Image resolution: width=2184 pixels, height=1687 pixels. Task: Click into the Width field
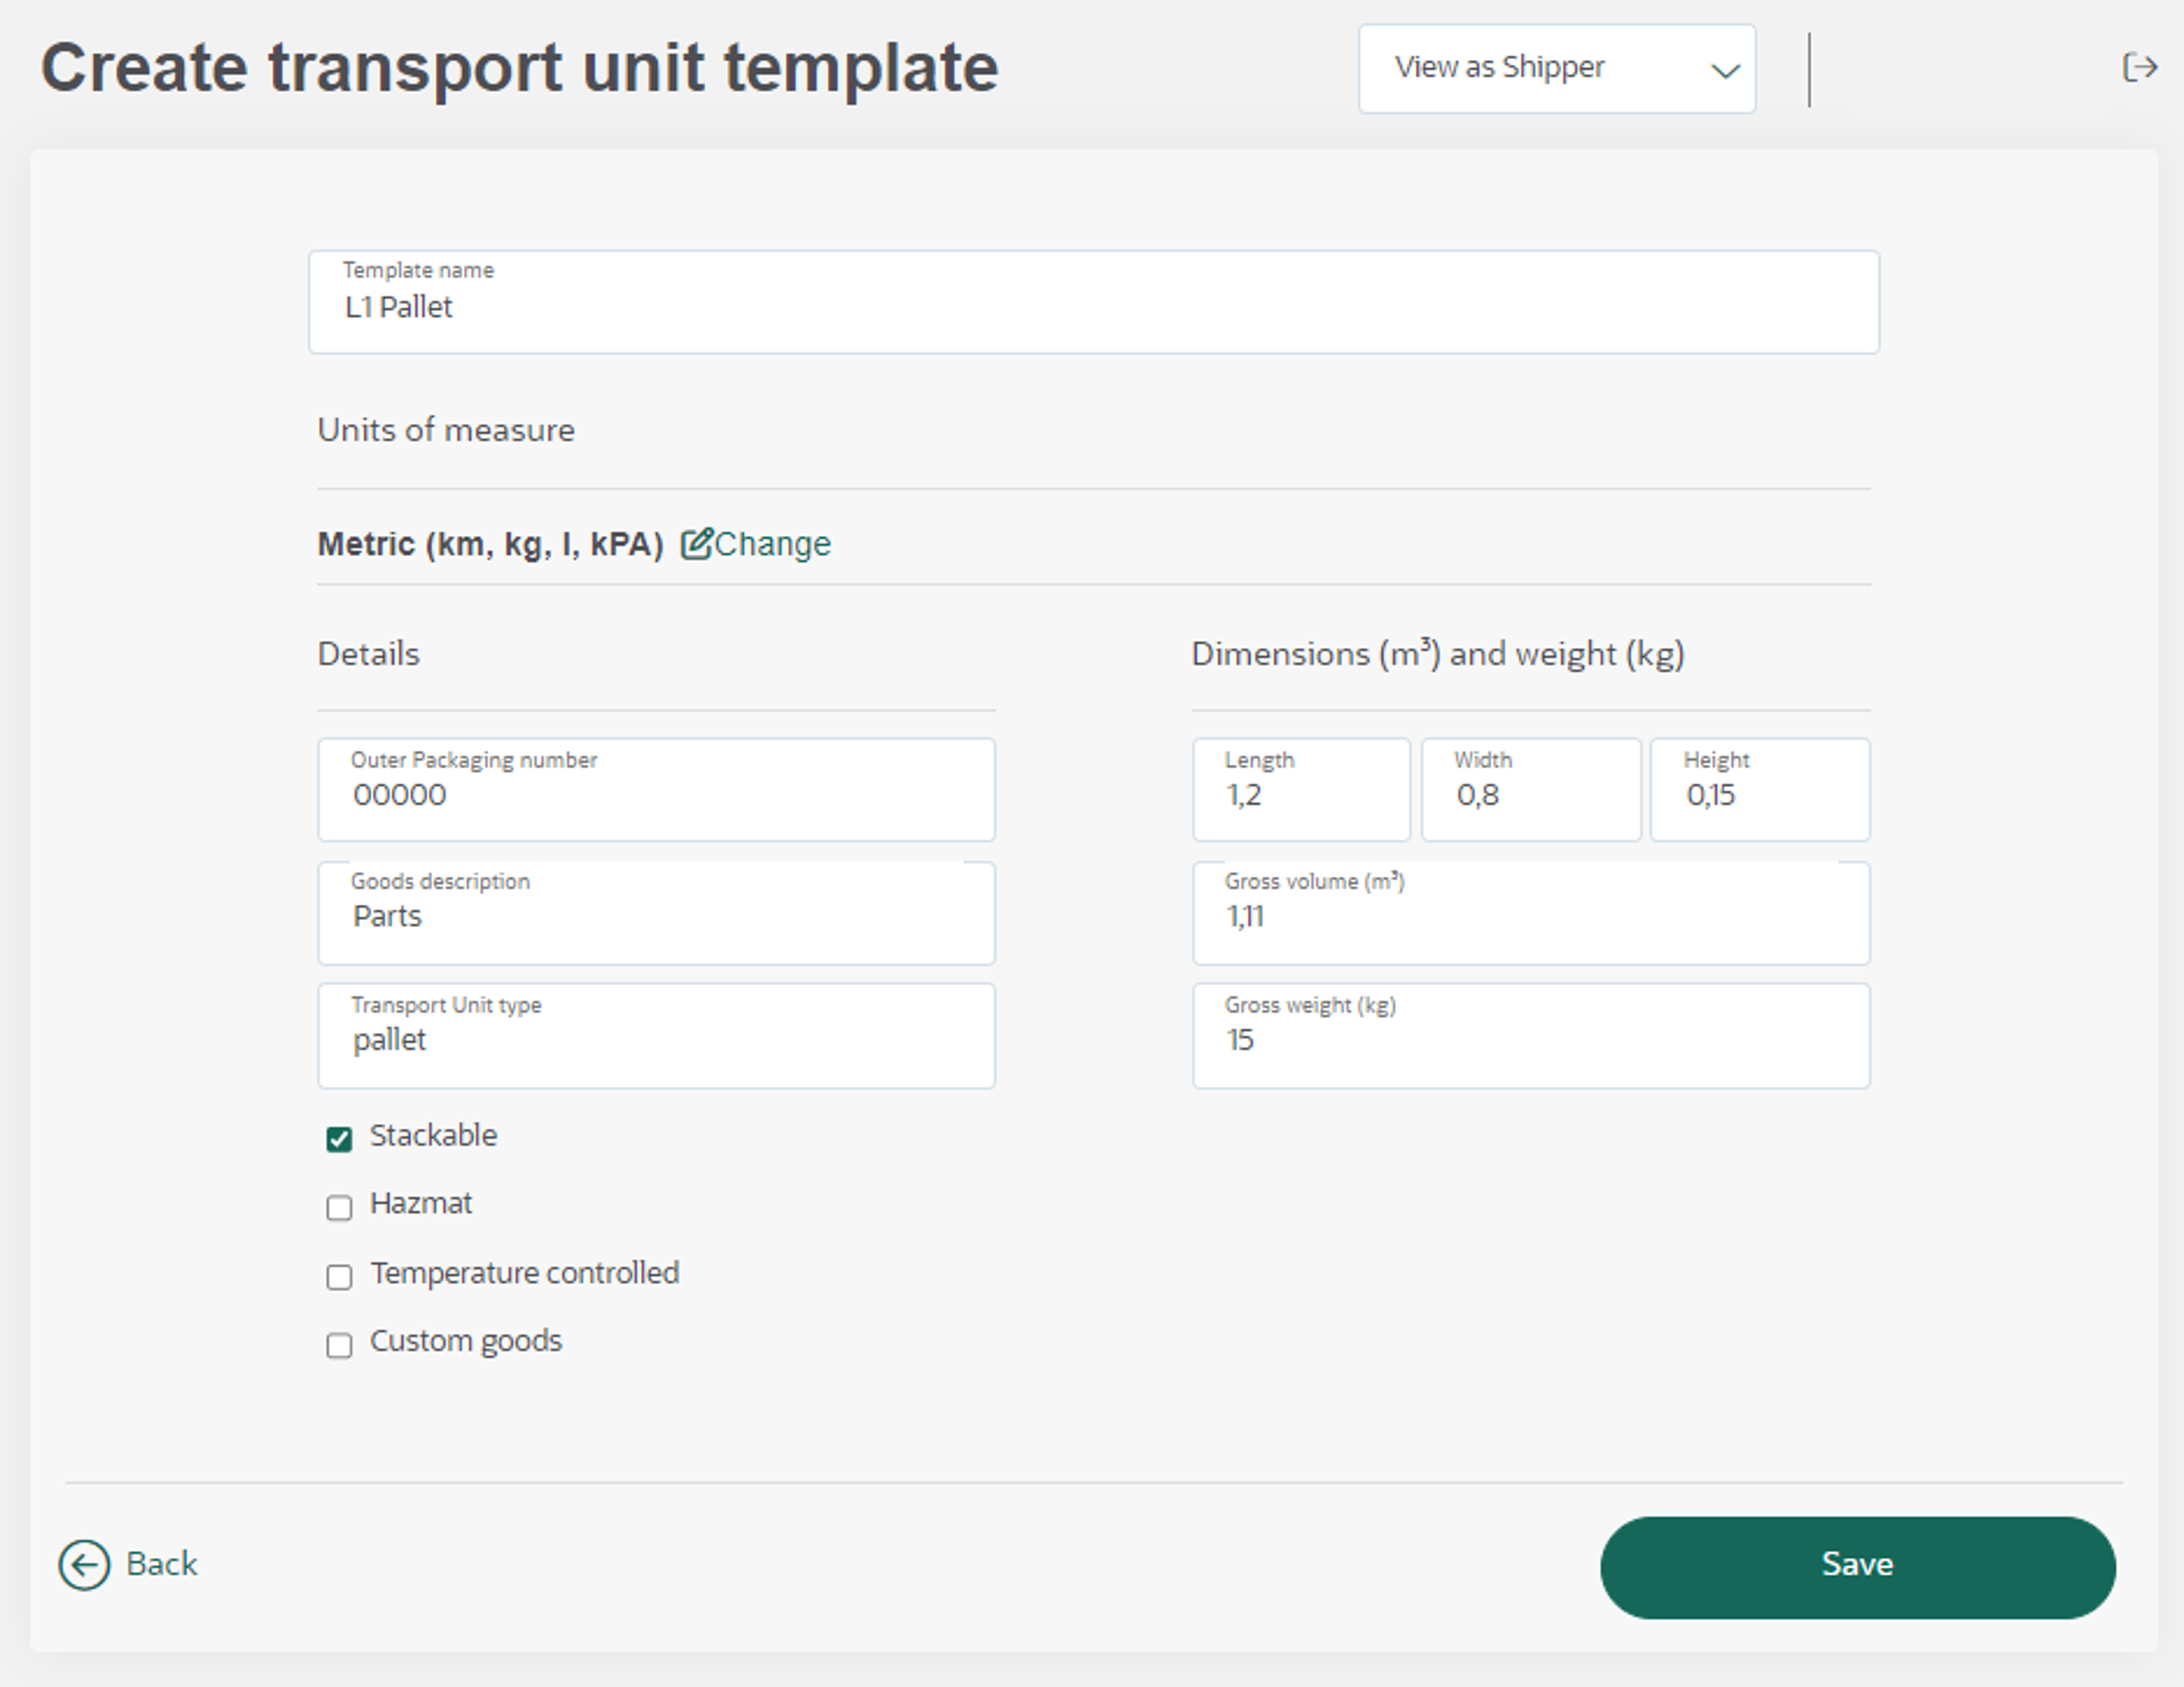pos(1531,789)
